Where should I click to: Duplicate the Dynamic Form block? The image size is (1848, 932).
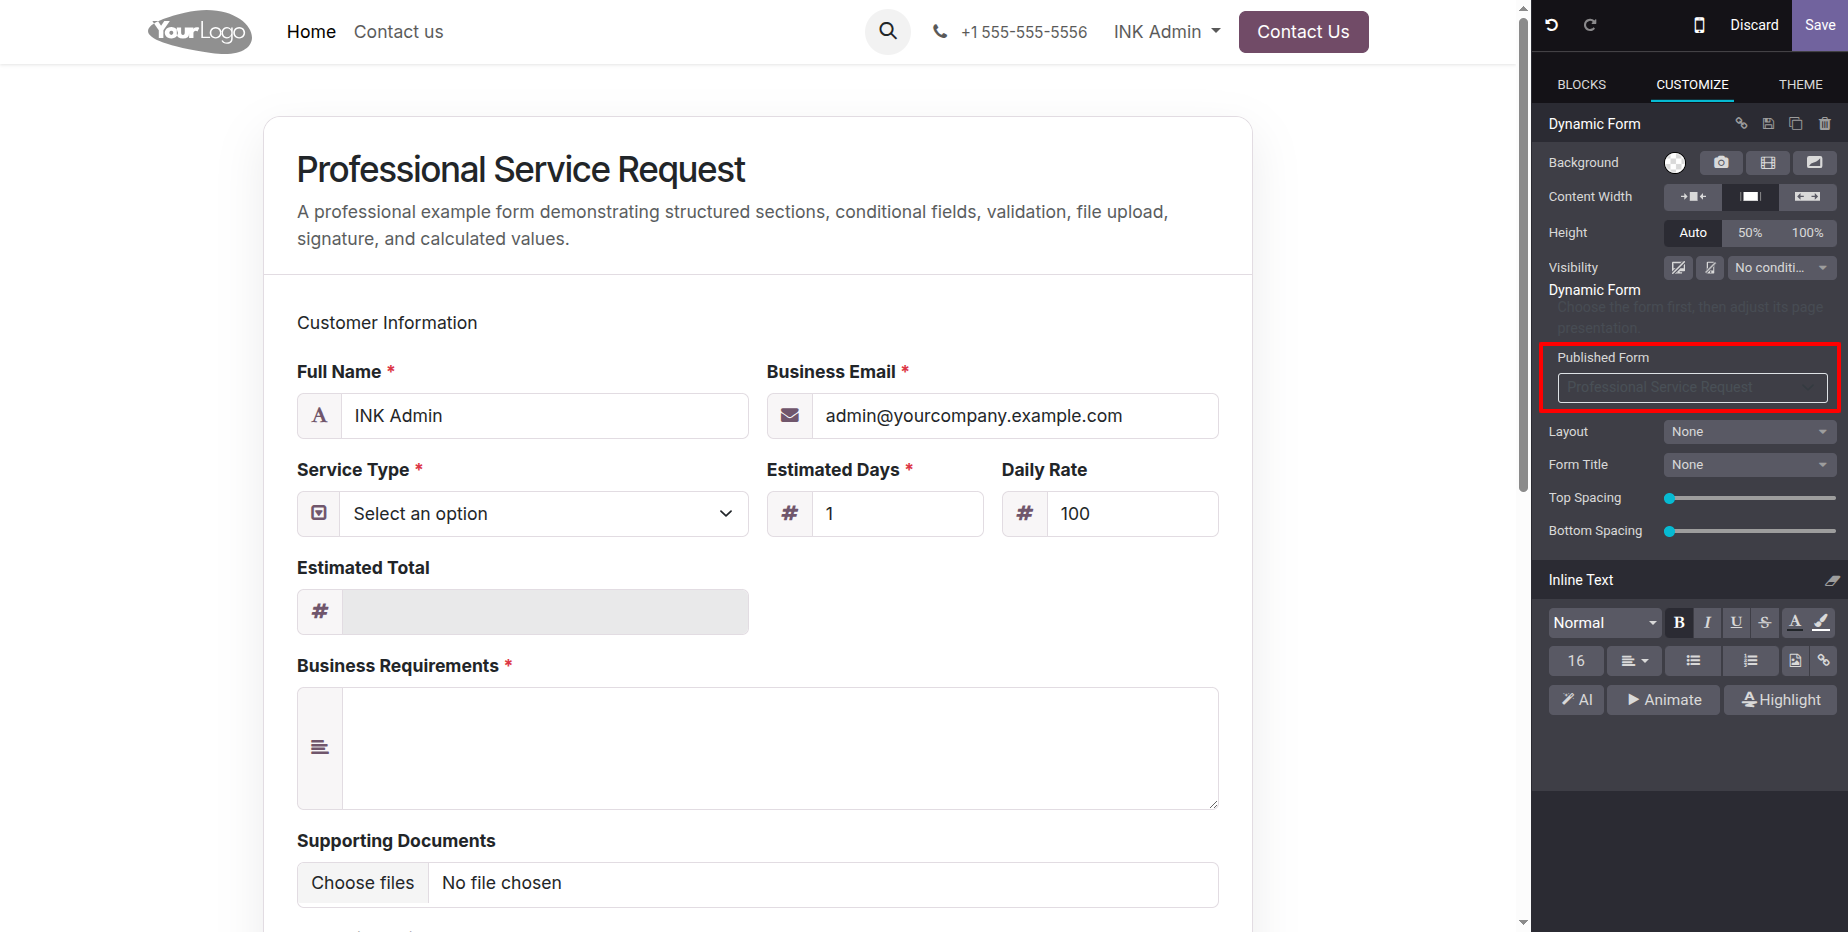(x=1796, y=124)
